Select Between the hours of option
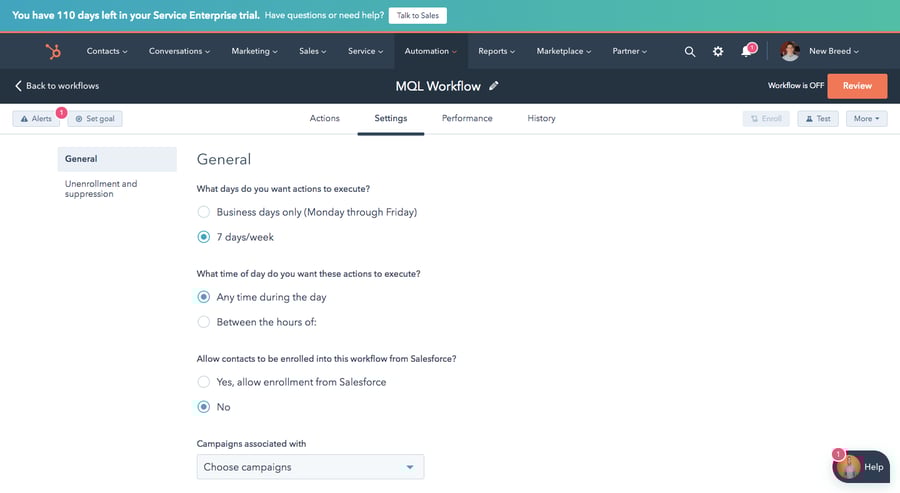The image size is (900, 493). click(x=203, y=322)
